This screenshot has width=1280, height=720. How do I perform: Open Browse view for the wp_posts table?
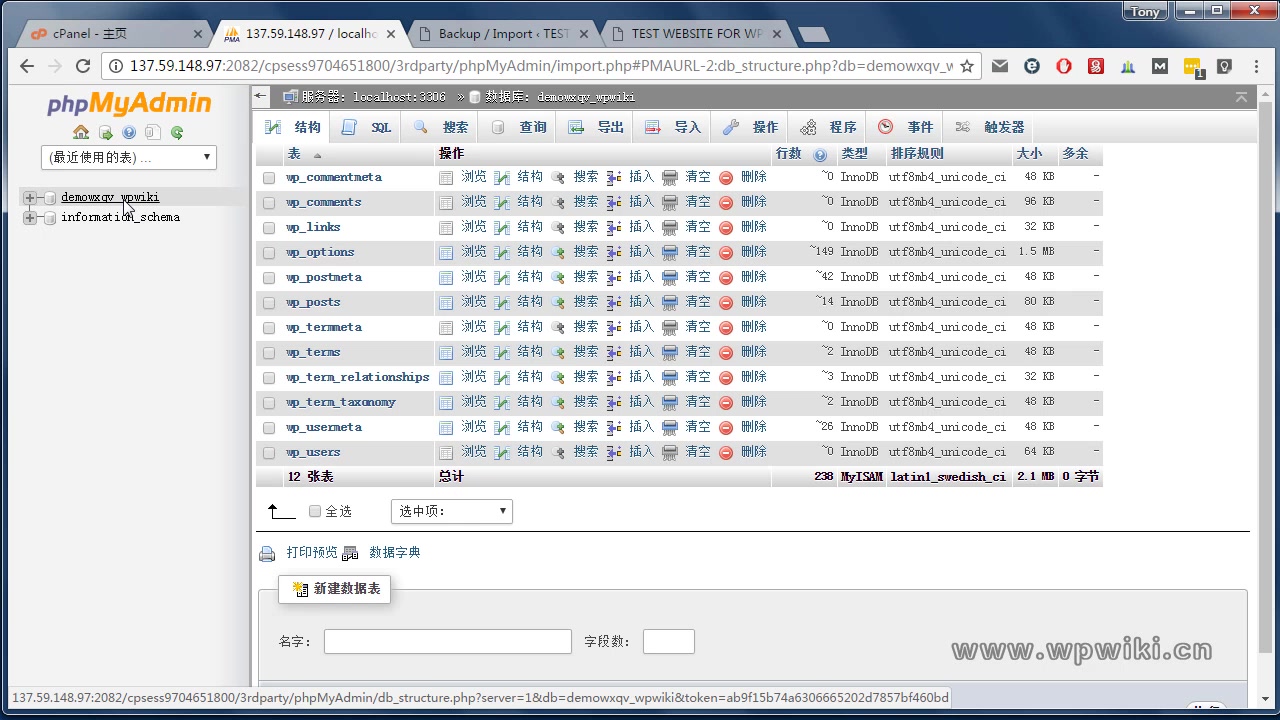click(x=472, y=302)
